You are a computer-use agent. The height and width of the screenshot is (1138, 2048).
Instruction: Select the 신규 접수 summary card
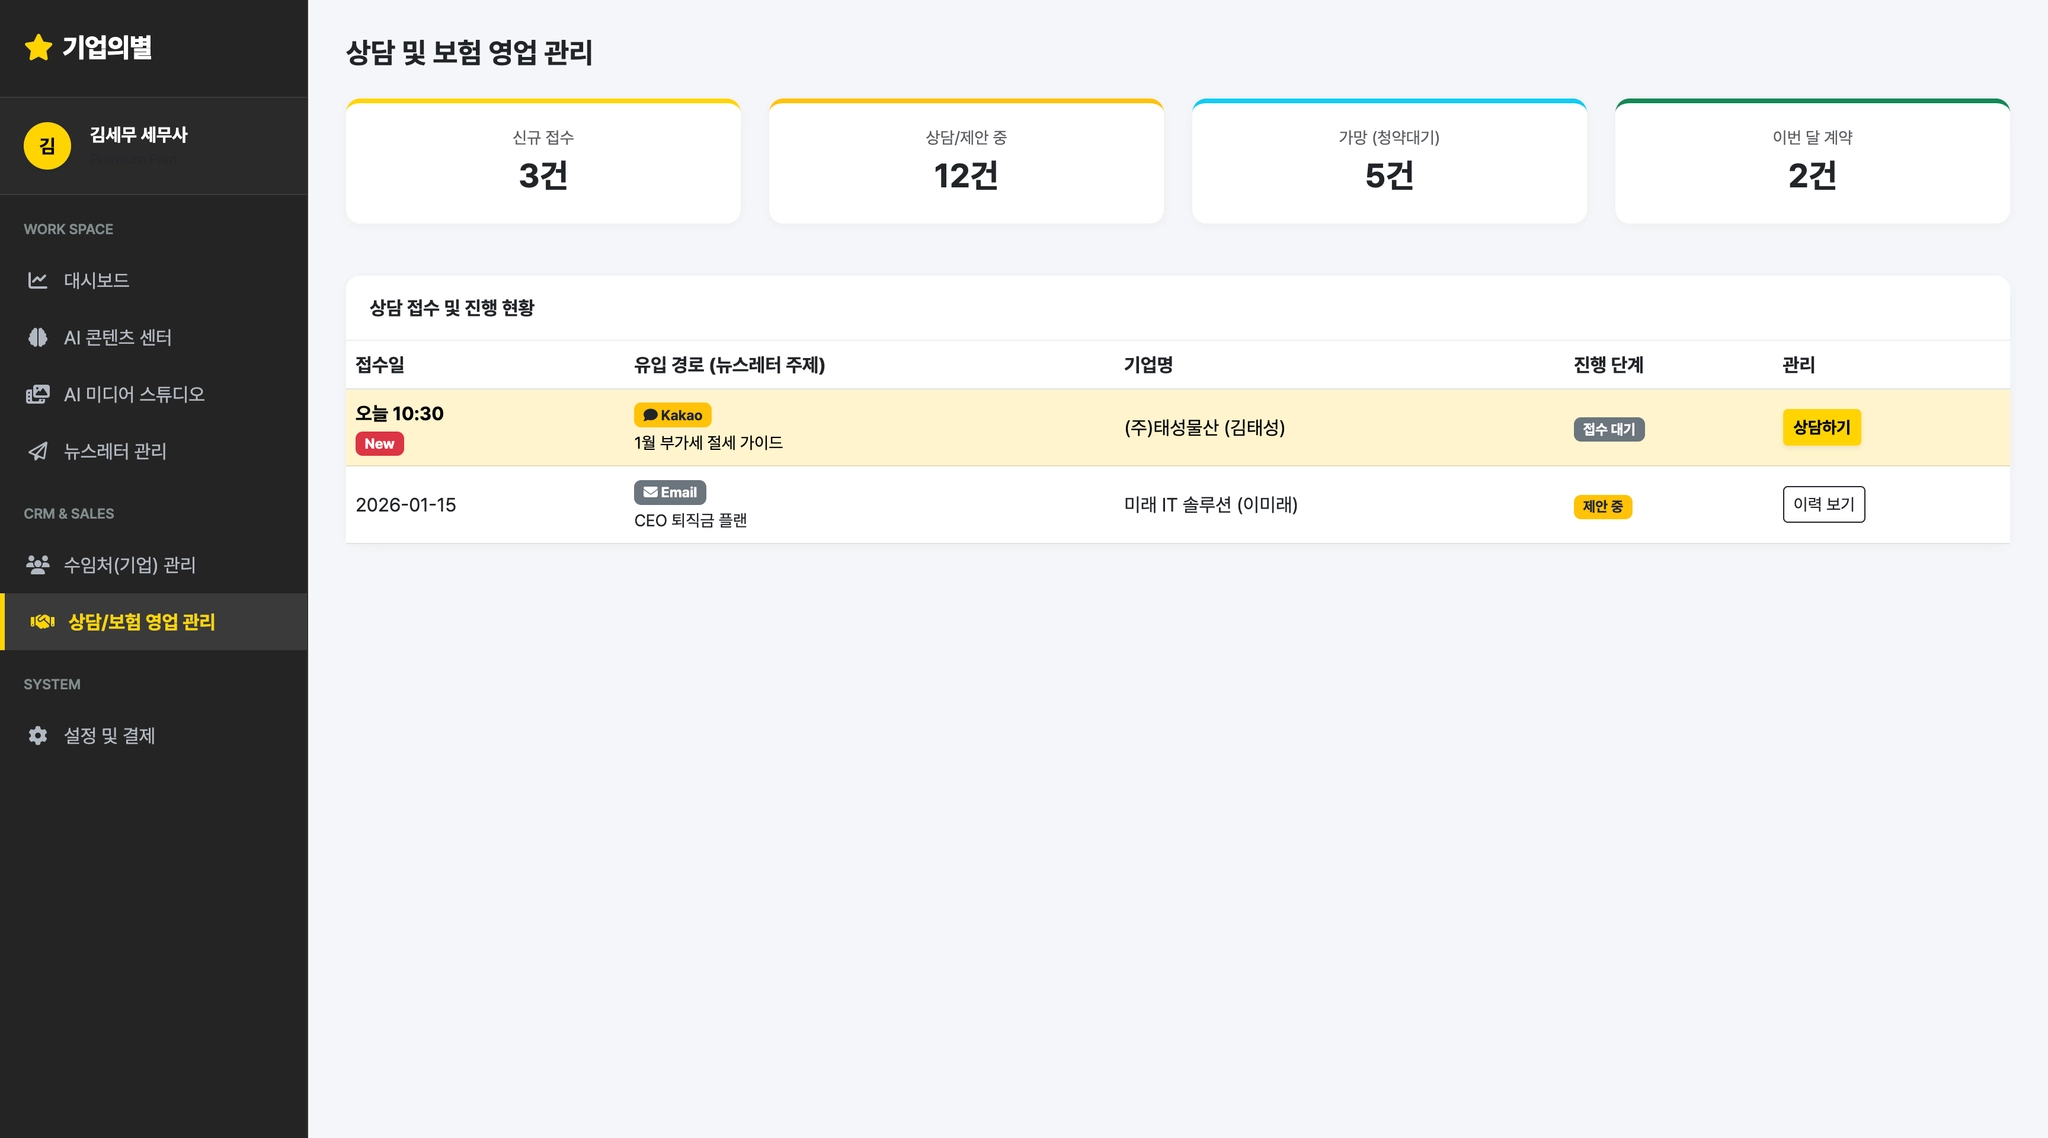pos(543,161)
